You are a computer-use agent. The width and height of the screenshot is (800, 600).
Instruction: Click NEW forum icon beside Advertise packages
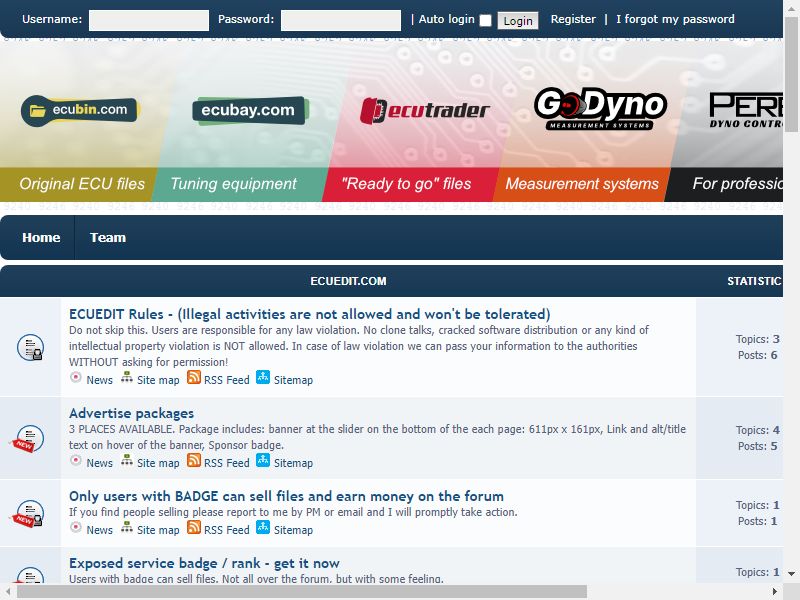pos(28,438)
